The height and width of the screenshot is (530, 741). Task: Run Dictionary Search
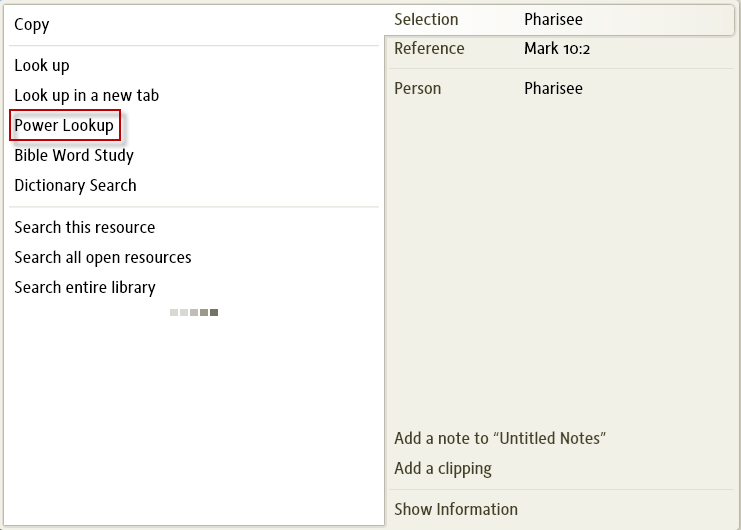[x=75, y=186]
